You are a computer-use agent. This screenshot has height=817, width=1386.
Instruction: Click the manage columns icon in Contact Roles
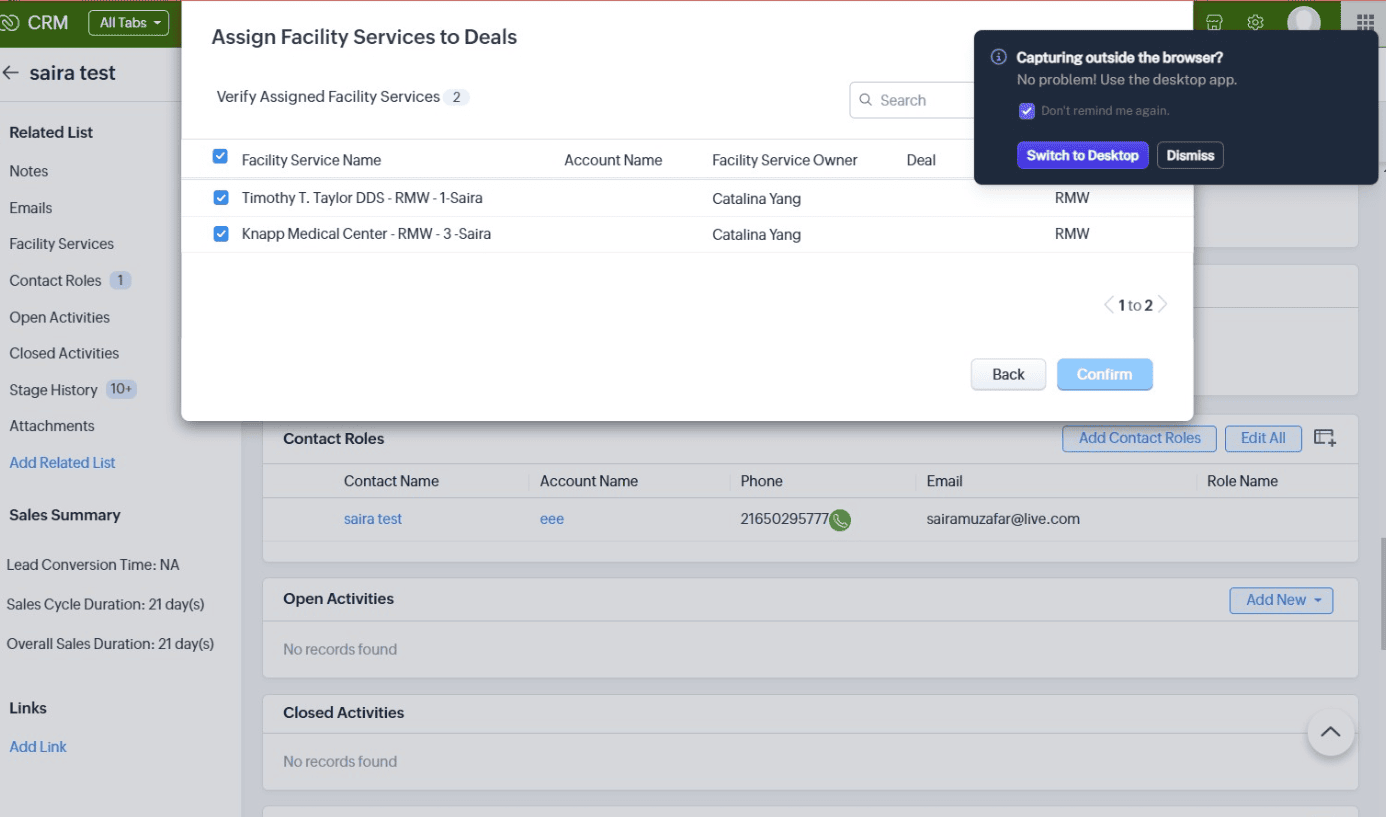[x=1325, y=438]
